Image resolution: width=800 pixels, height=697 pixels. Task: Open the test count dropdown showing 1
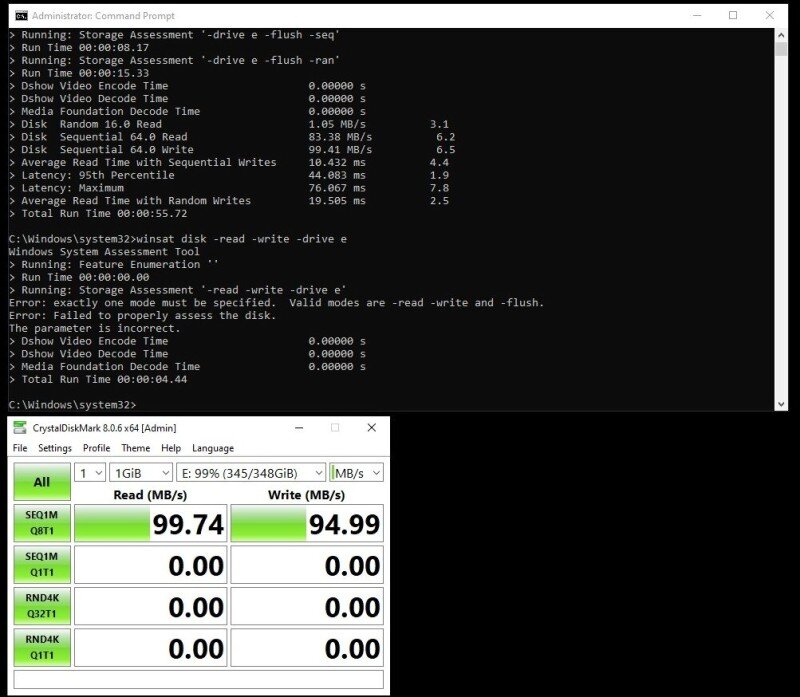click(90, 473)
